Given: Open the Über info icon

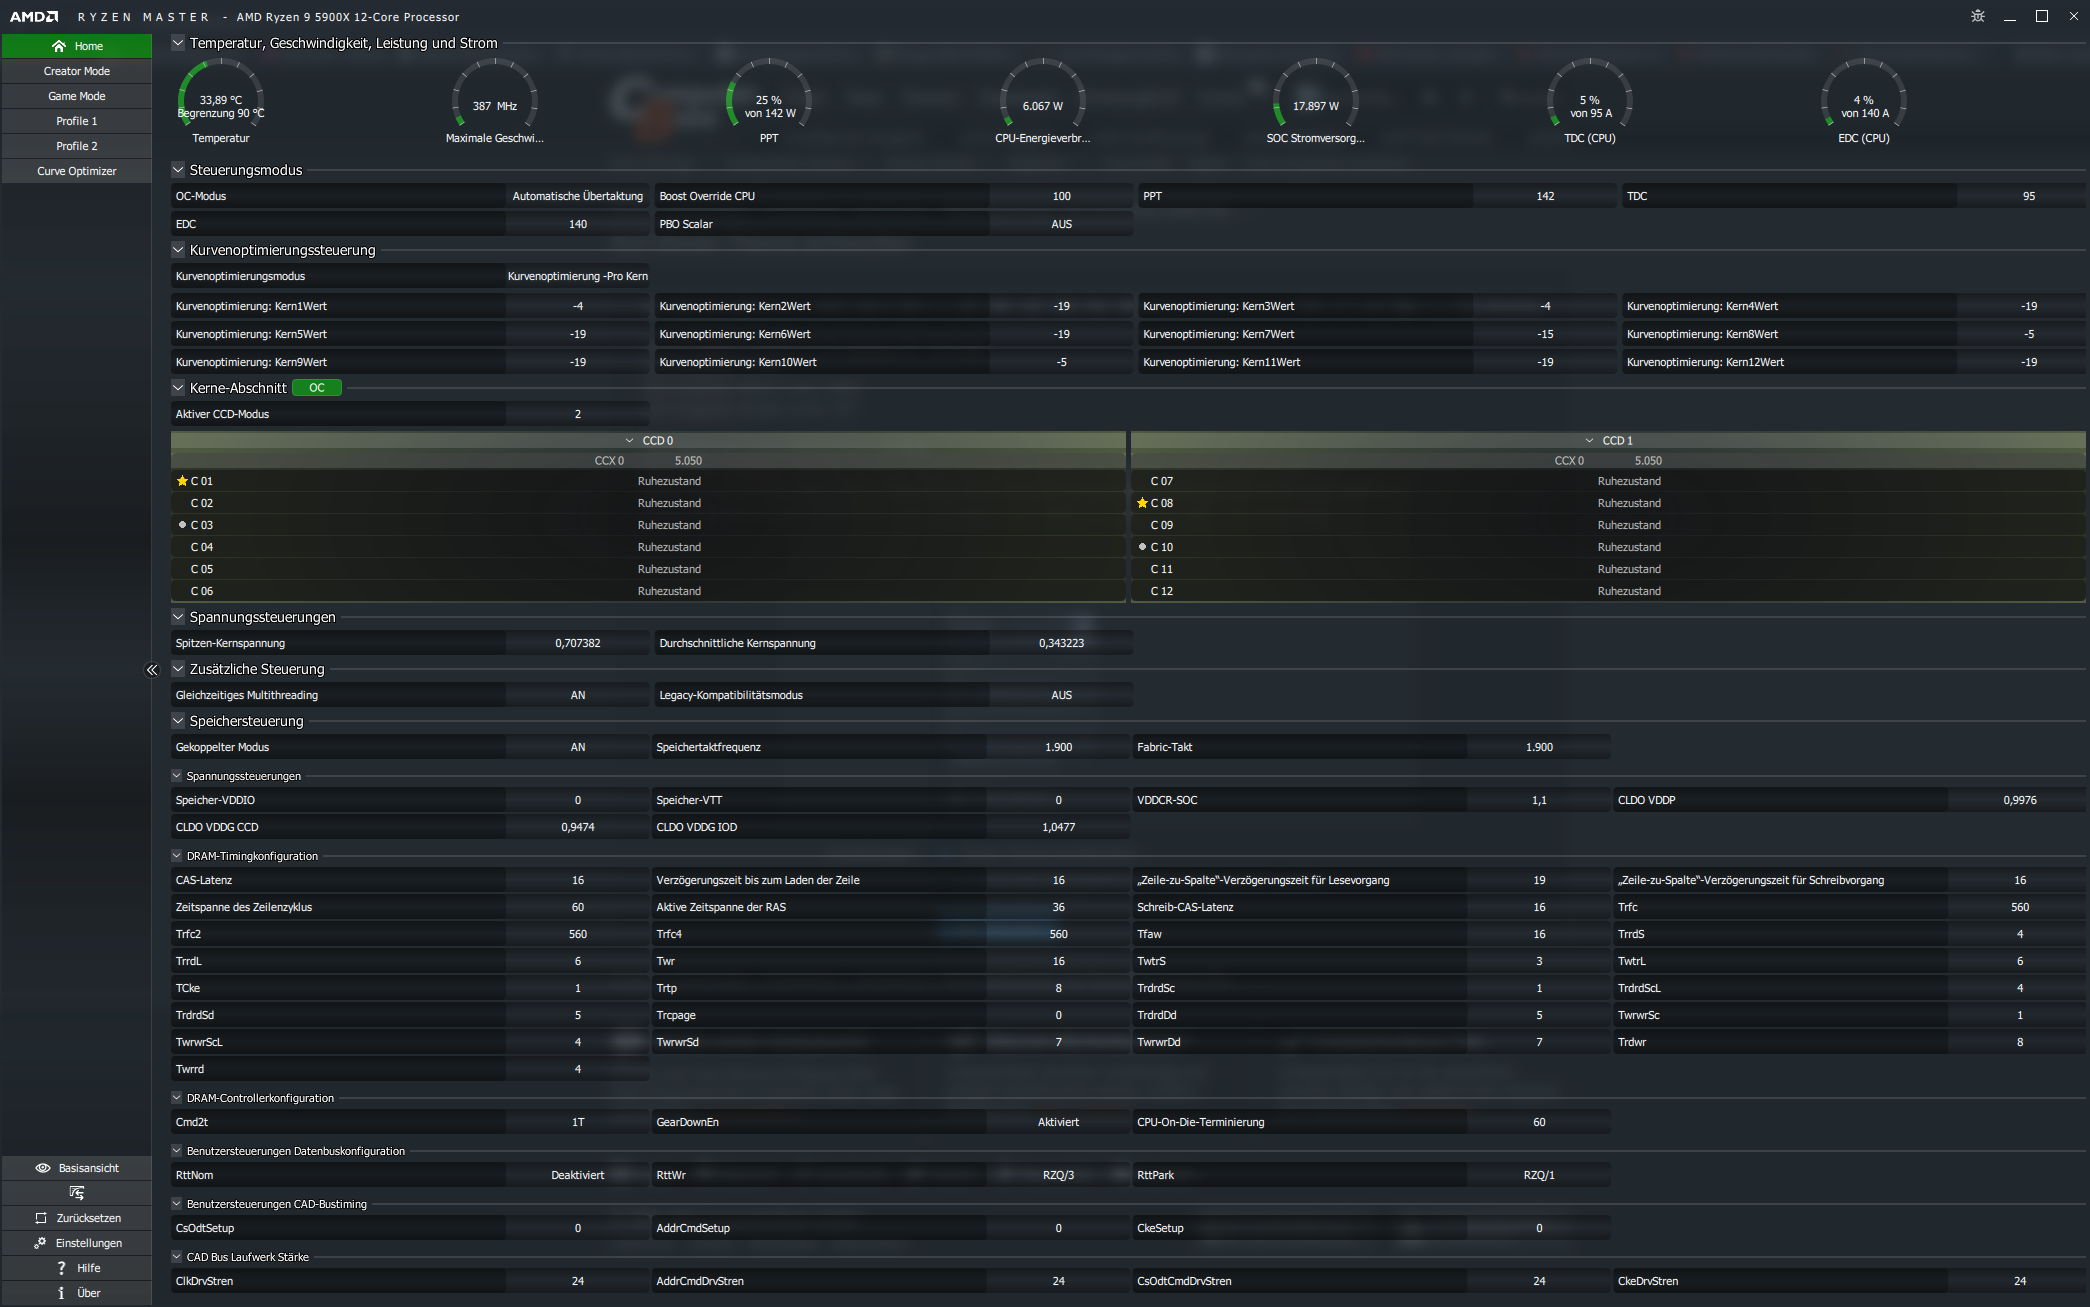Looking at the screenshot, I should click(x=61, y=1293).
